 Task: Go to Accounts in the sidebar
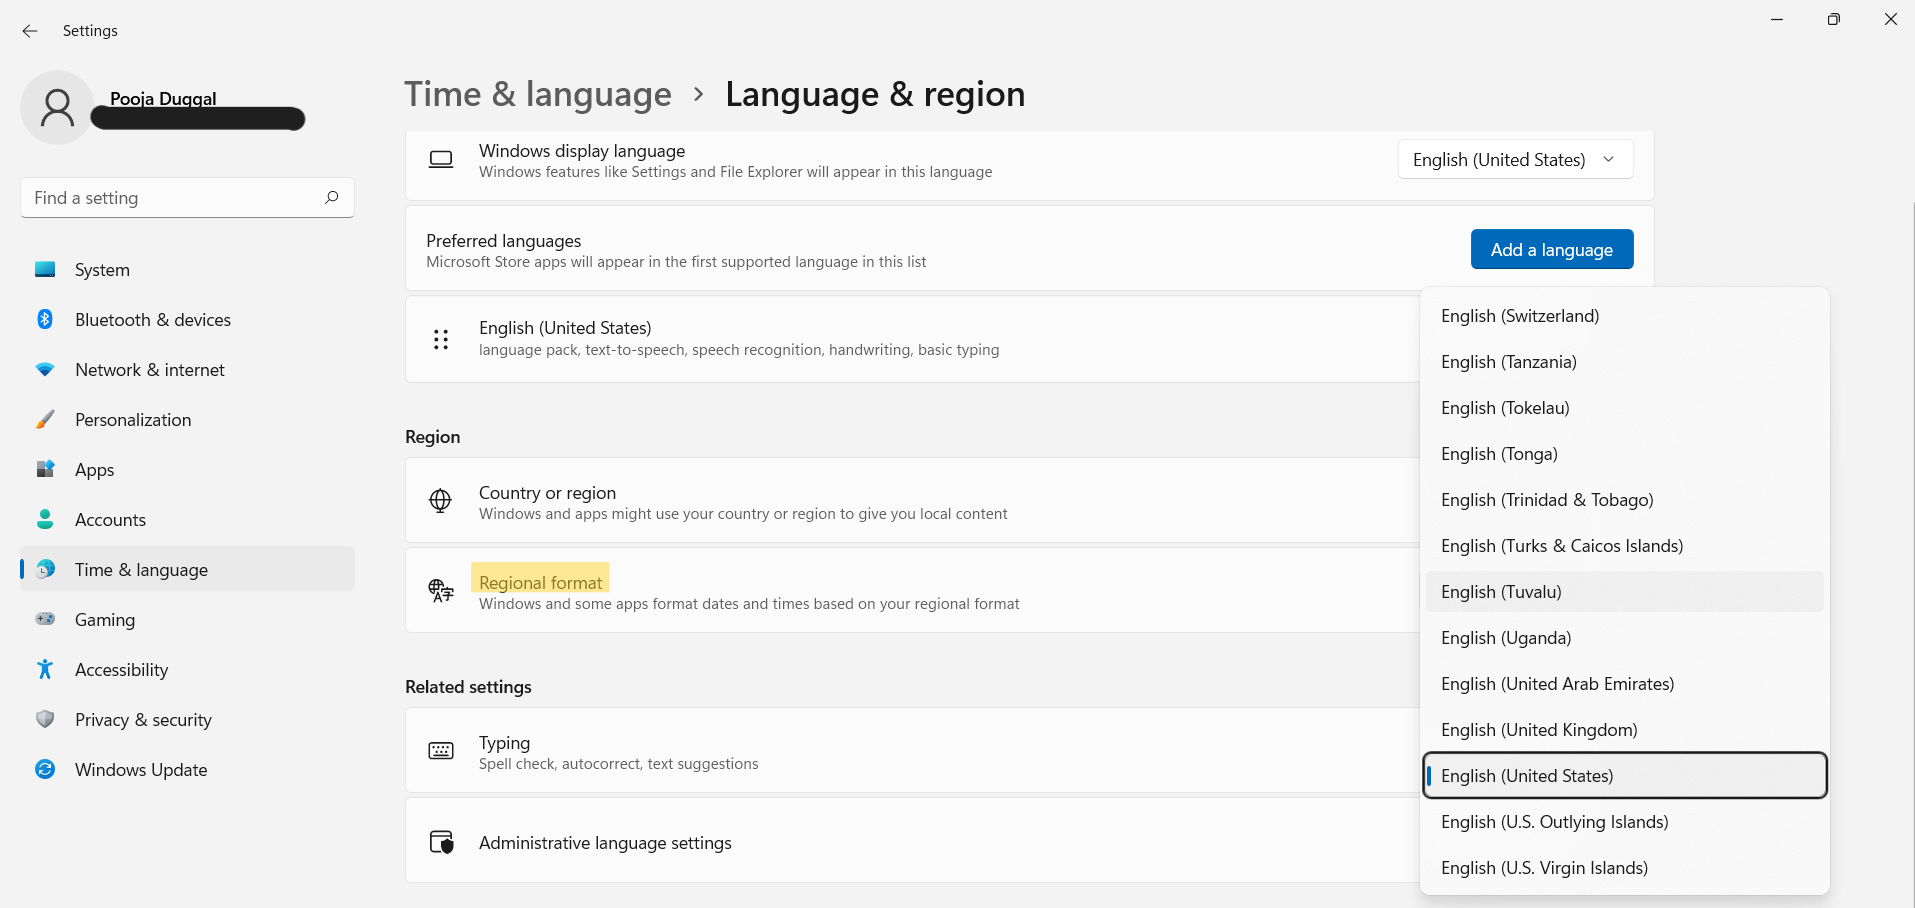[x=110, y=520]
